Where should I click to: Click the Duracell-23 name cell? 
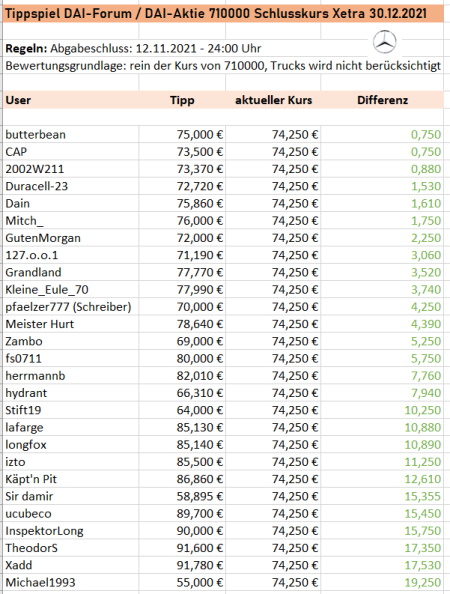[71, 186]
